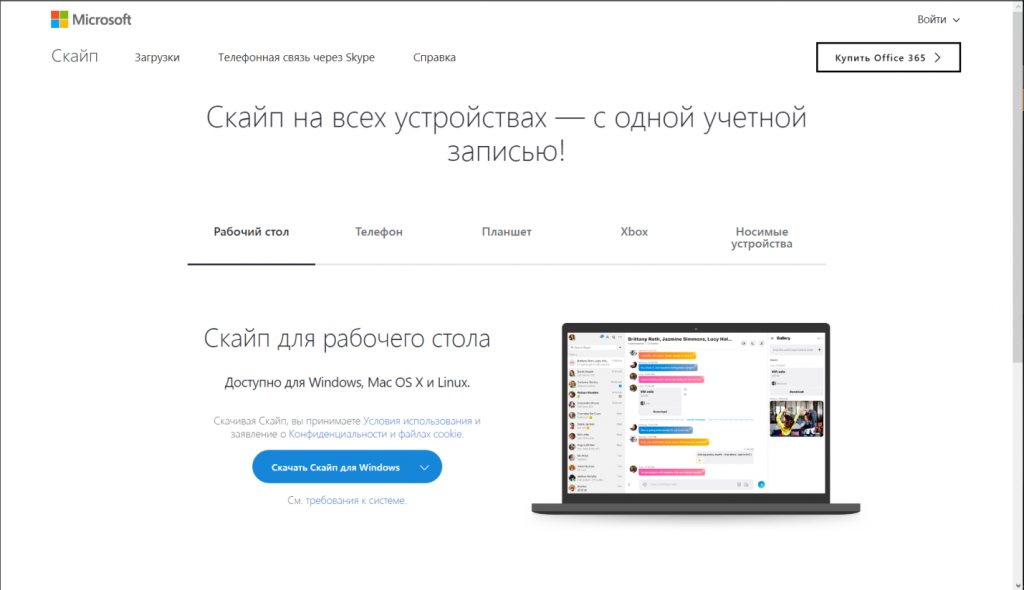Expand the Войти sign-in dropdown
Viewport: 1024px width, 590px height.
coord(938,20)
